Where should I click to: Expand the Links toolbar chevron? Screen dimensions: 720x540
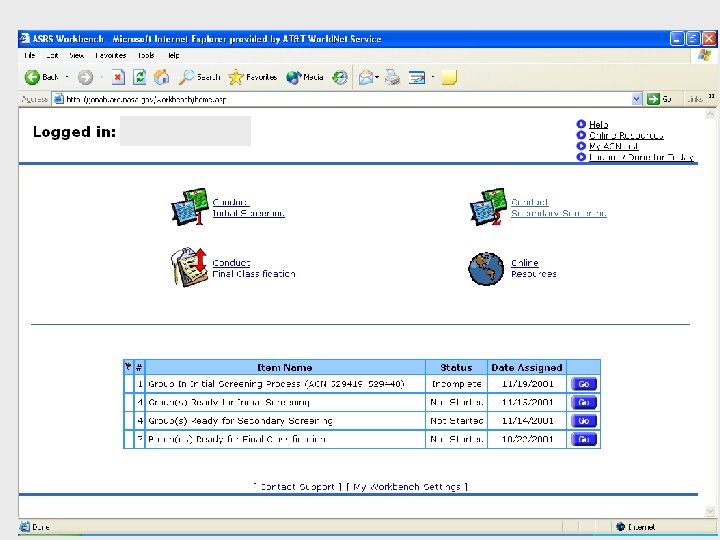pyautogui.click(x=711, y=96)
